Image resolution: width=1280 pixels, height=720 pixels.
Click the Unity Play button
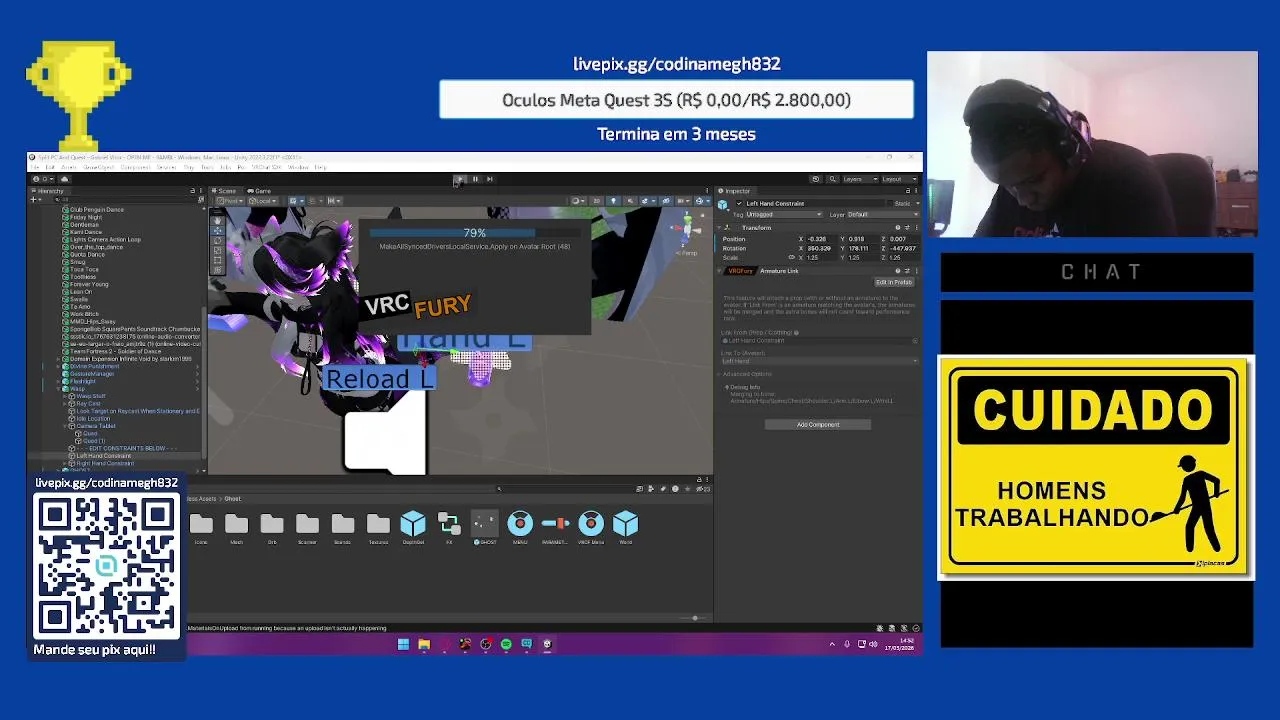pos(460,179)
